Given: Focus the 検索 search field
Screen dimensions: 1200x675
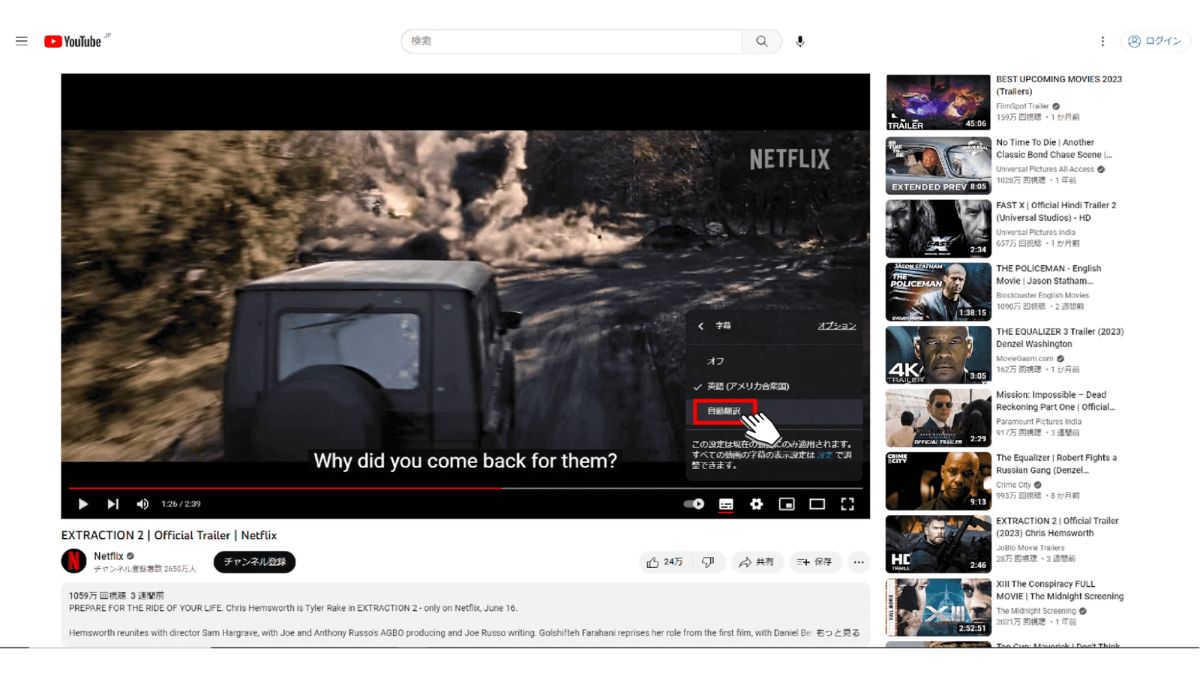Looking at the screenshot, I should point(572,41).
